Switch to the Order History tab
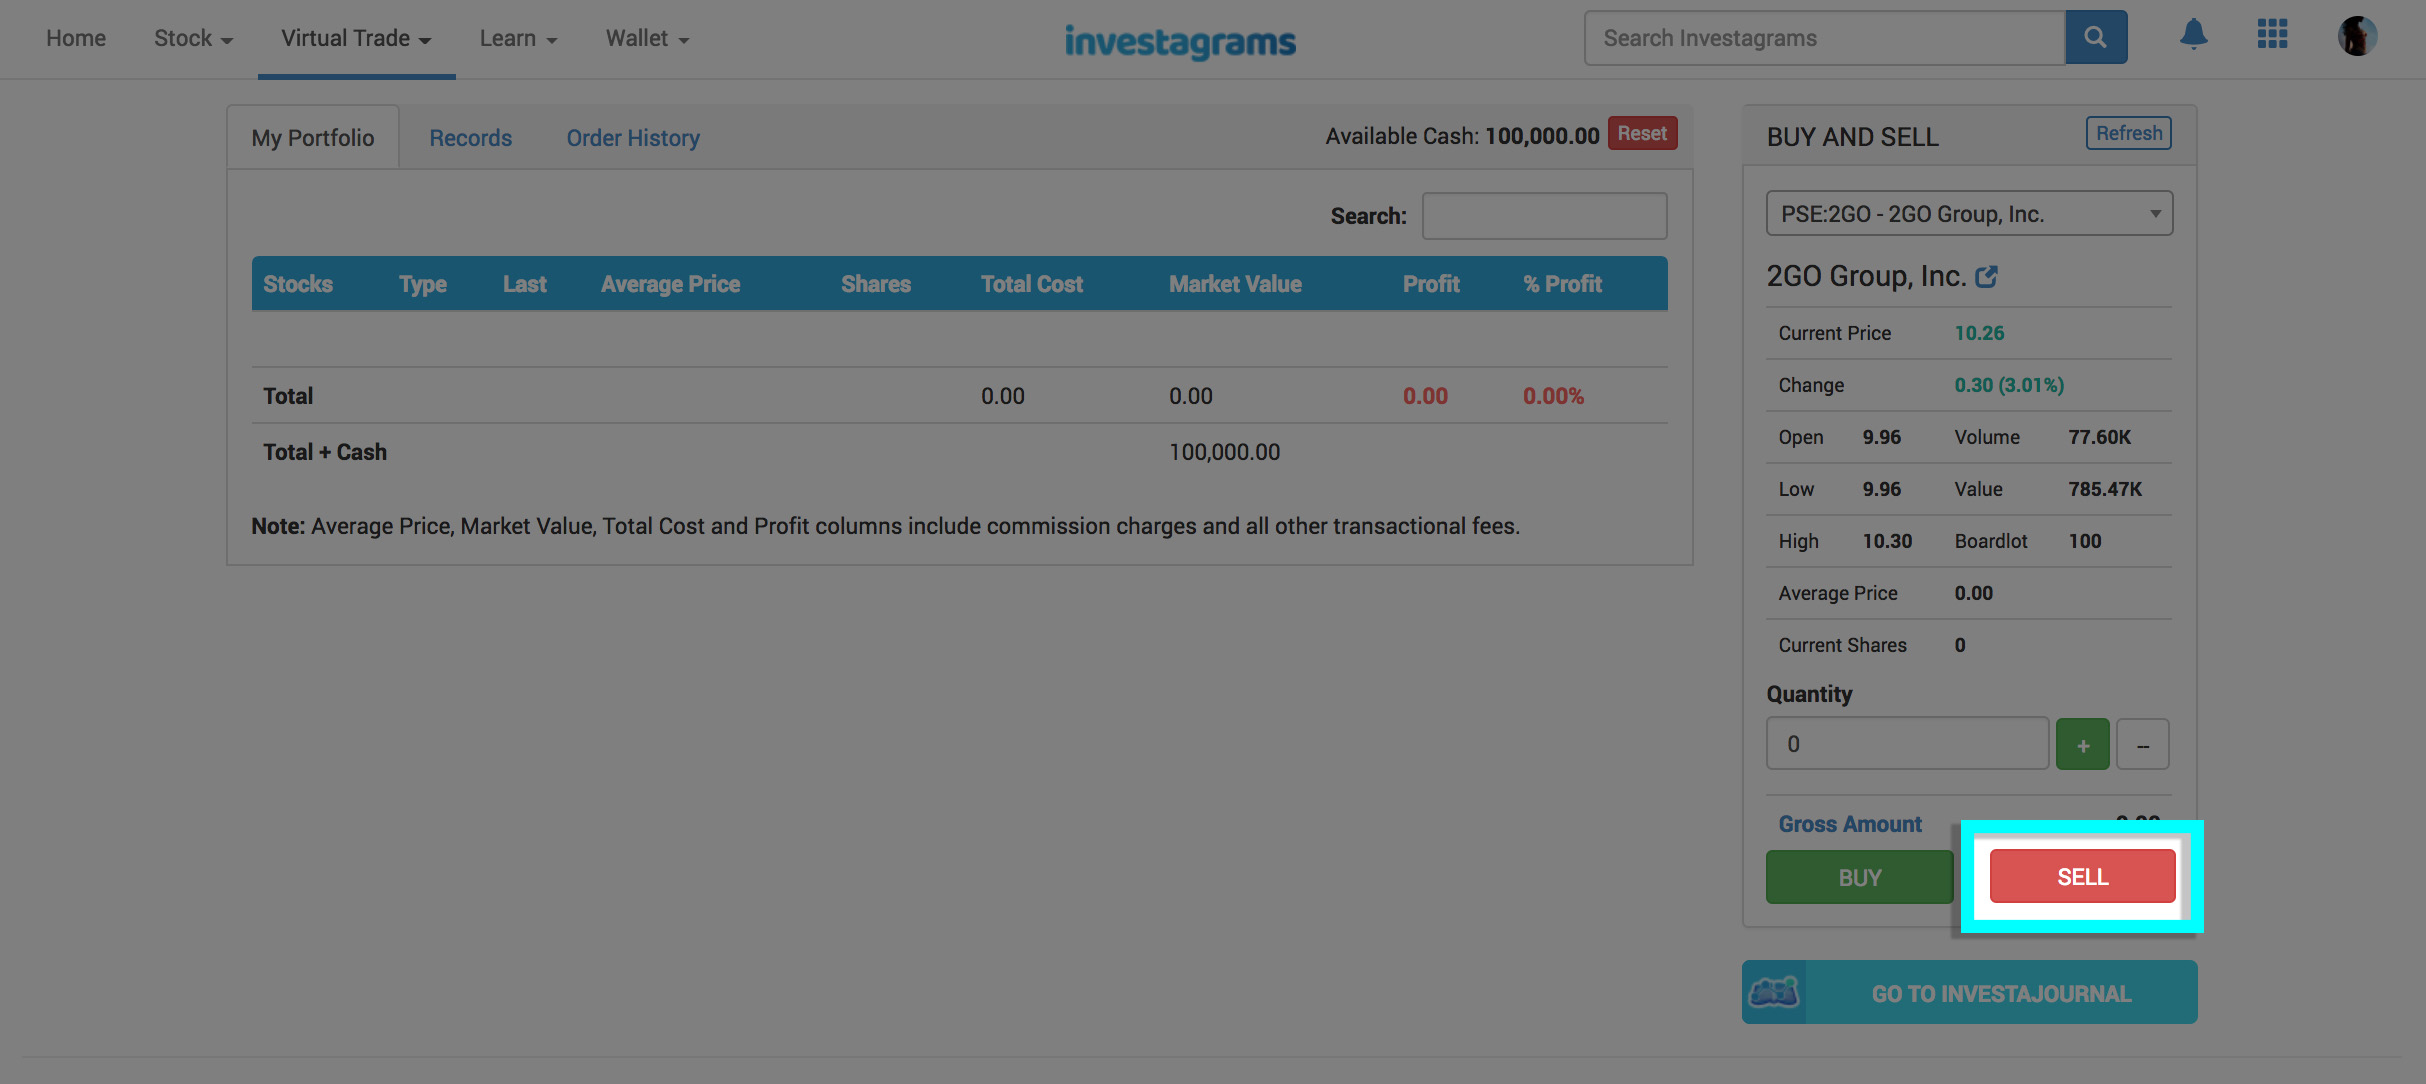The image size is (2426, 1084). pyautogui.click(x=633, y=138)
